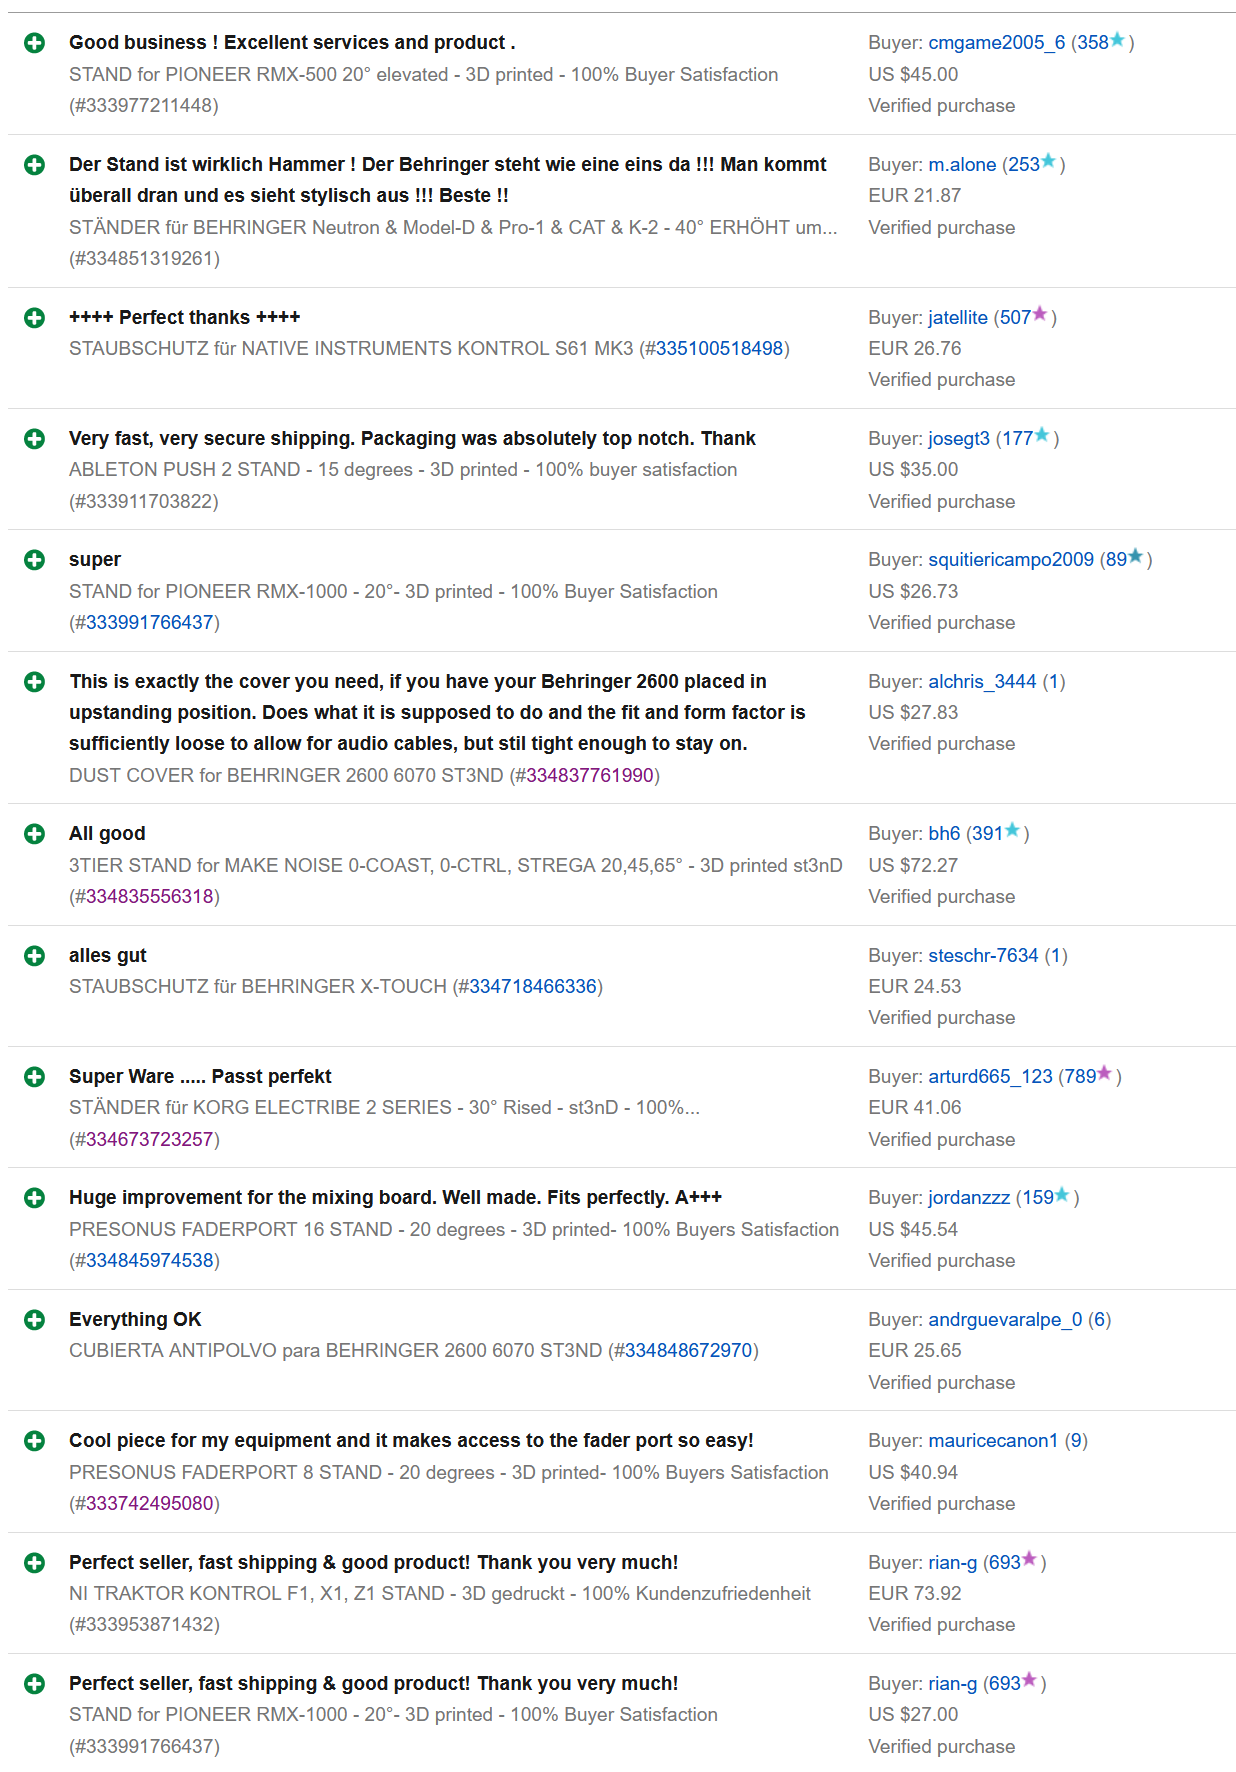Open buyer profile steschr-7634
The height and width of the screenshot is (1772, 1236).
pyautogui.click(x=983, y=956)
